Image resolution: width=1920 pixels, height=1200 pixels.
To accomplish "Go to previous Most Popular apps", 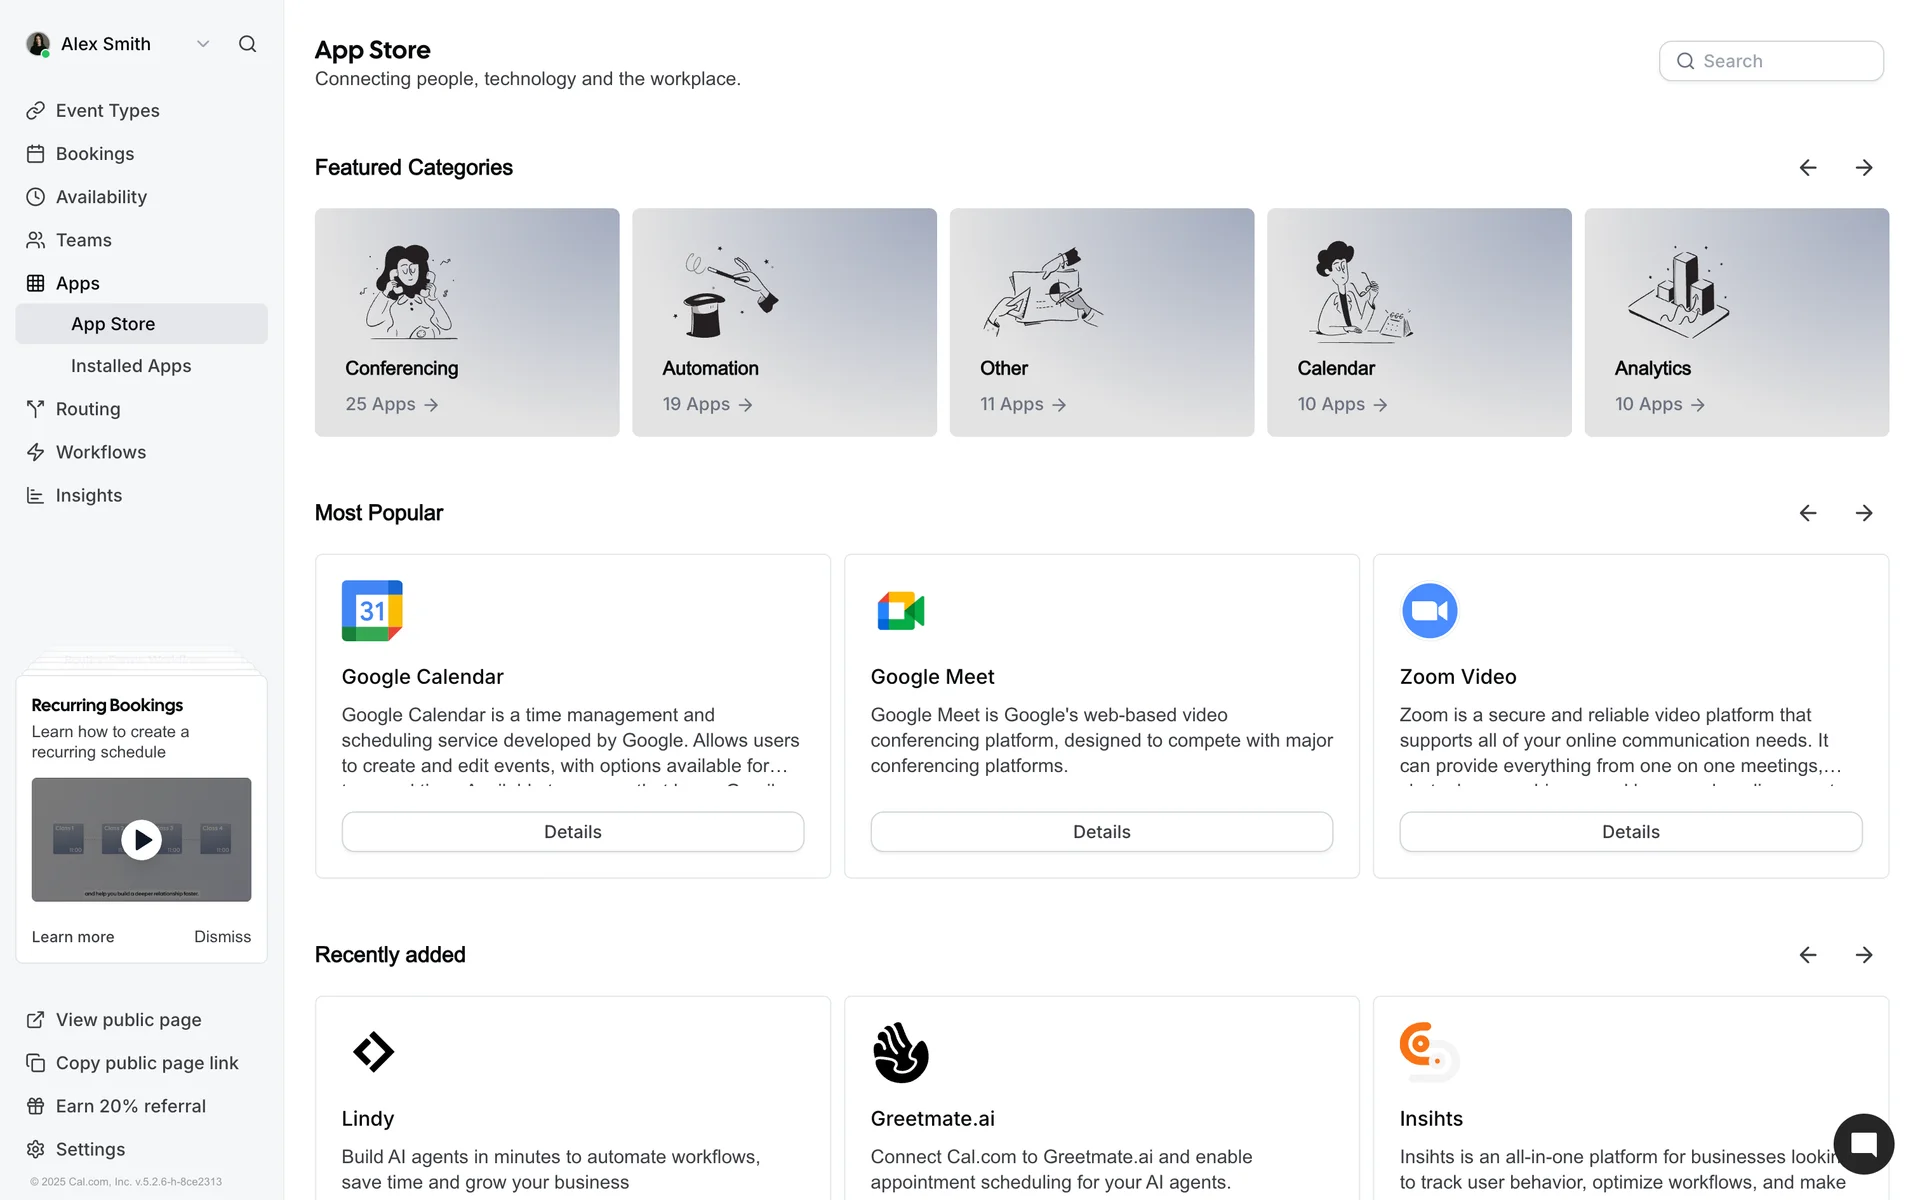I will [x=1807, y=513].
